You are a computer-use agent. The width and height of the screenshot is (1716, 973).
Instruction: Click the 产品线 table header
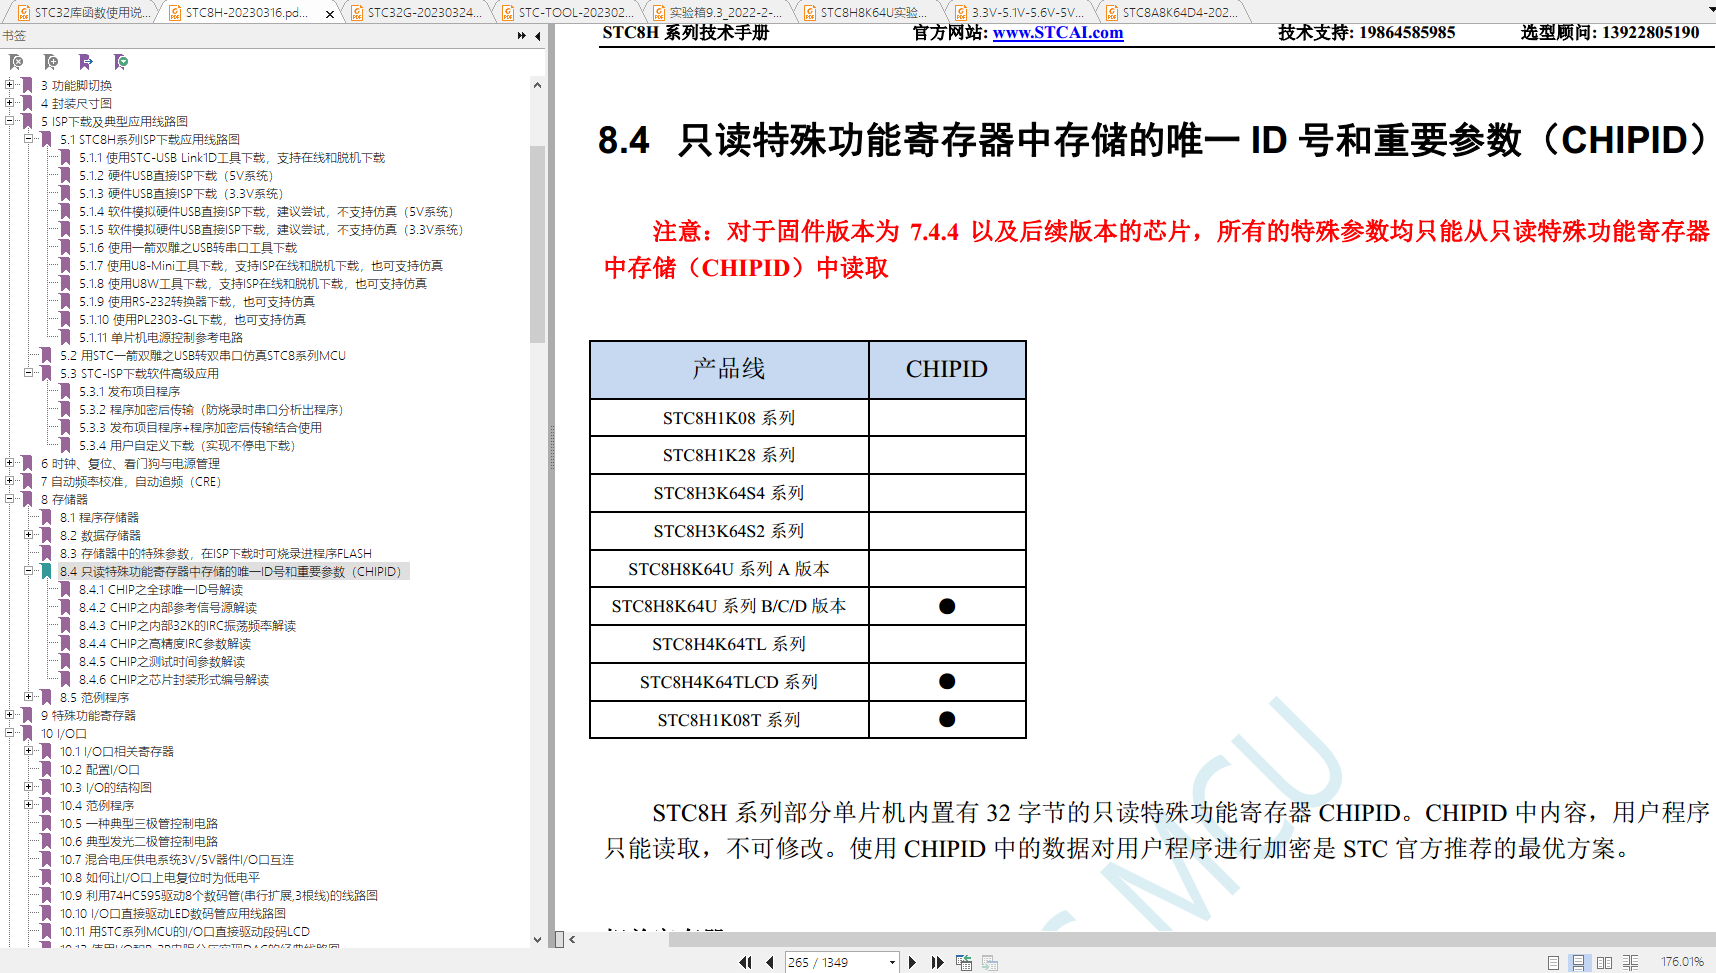(729, 369)
